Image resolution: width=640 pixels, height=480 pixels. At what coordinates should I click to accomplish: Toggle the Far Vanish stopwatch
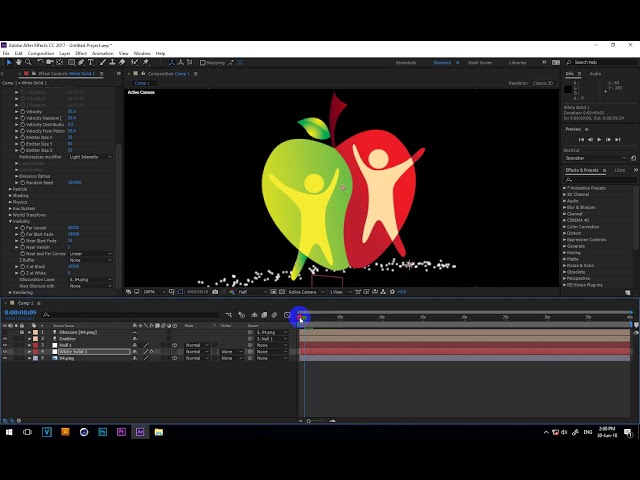(22, 228)
